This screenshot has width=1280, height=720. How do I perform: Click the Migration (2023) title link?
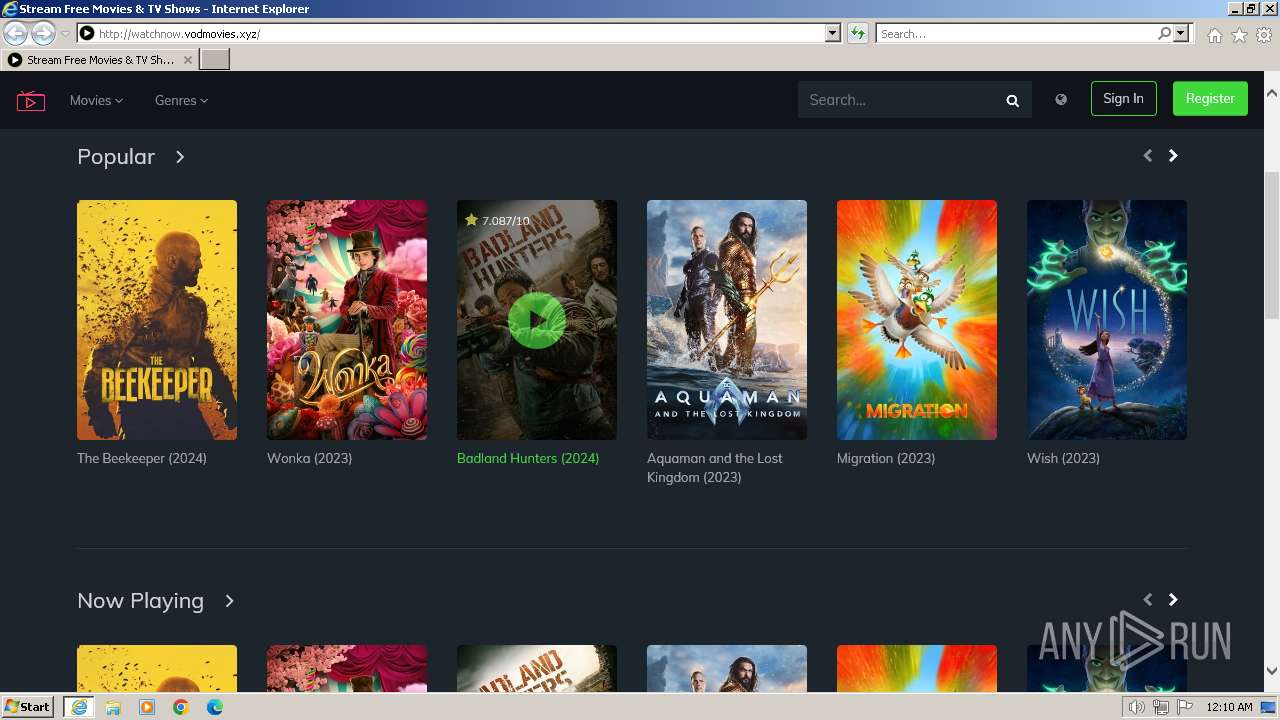pyautogui.click(x=886, y=458)
